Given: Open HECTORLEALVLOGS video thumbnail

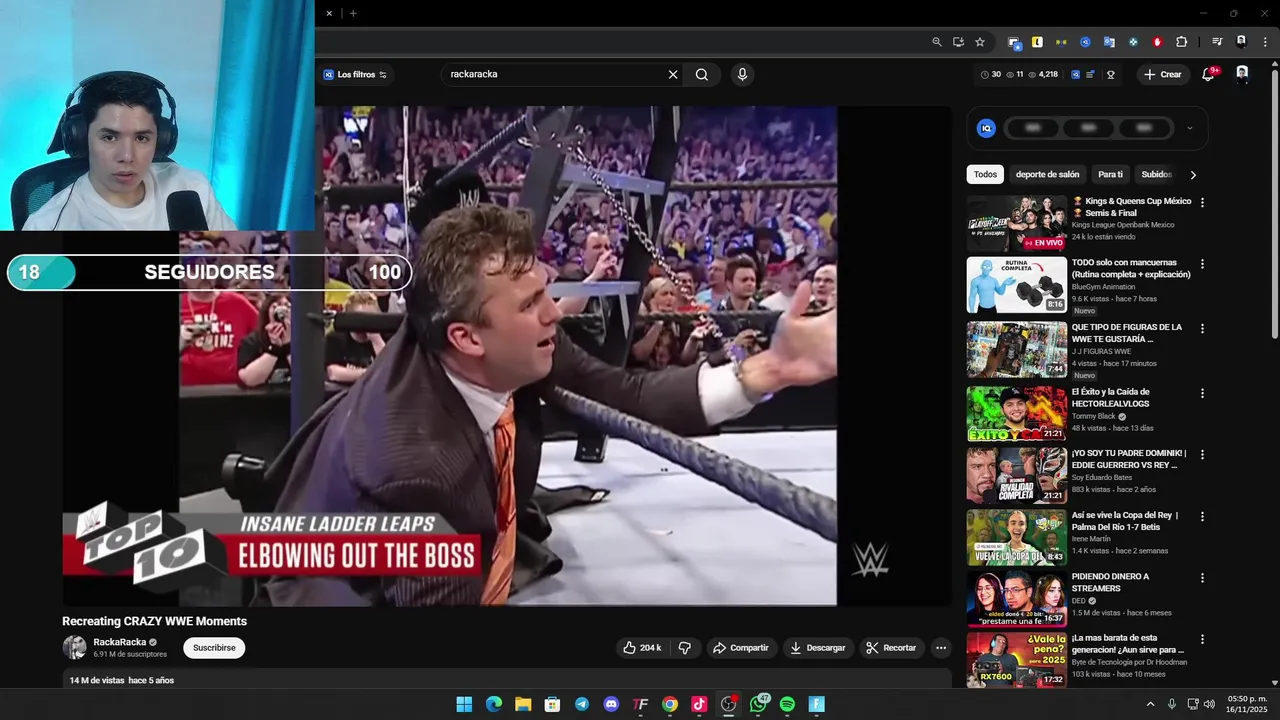Looking at the screenshot, I should (x=1016, y=414).
